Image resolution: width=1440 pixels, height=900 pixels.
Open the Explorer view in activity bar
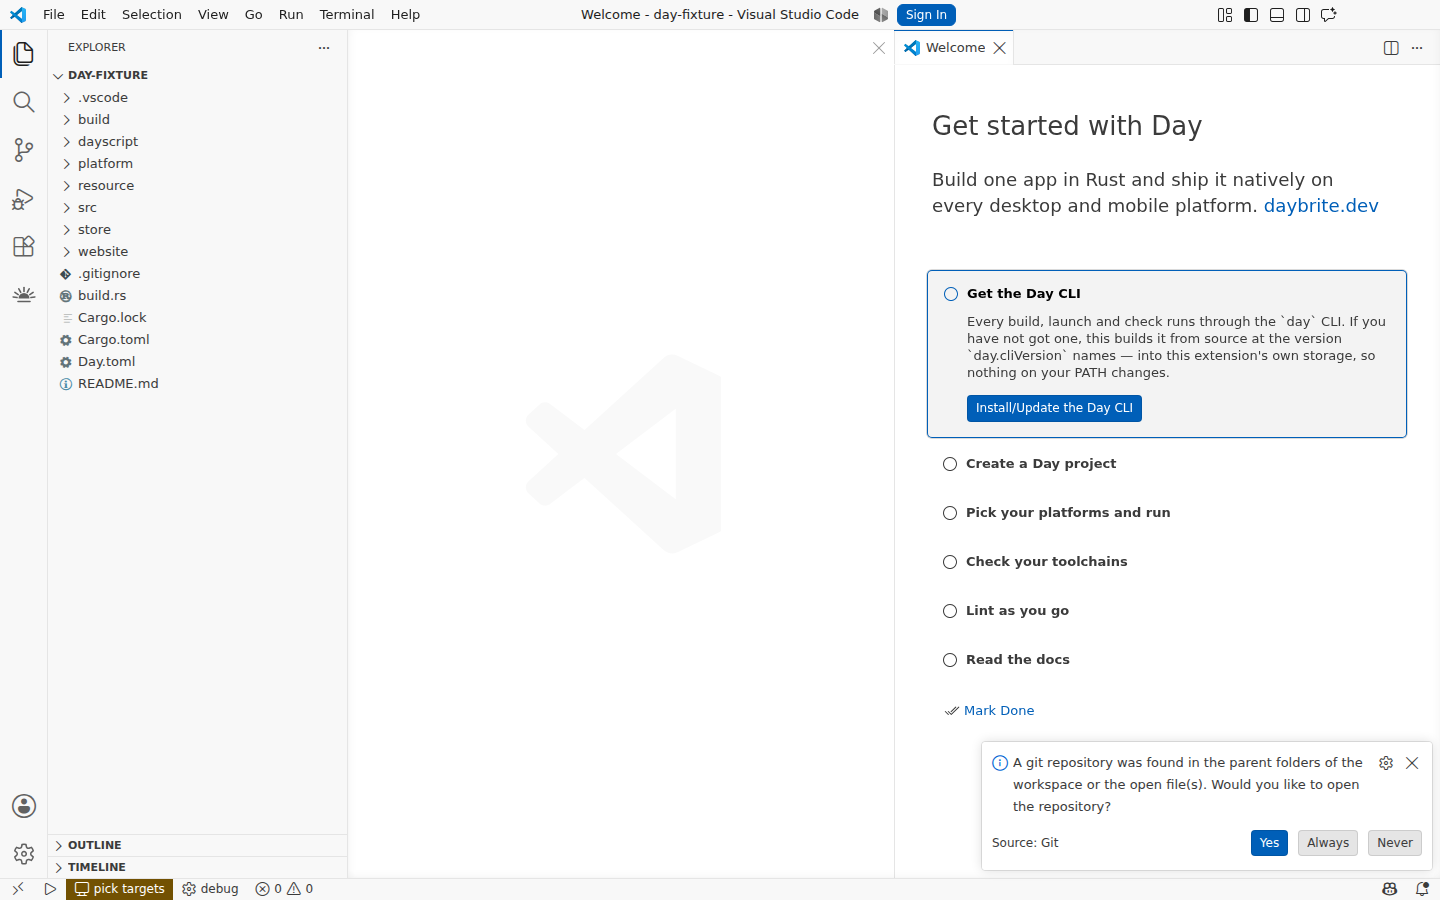24,54
